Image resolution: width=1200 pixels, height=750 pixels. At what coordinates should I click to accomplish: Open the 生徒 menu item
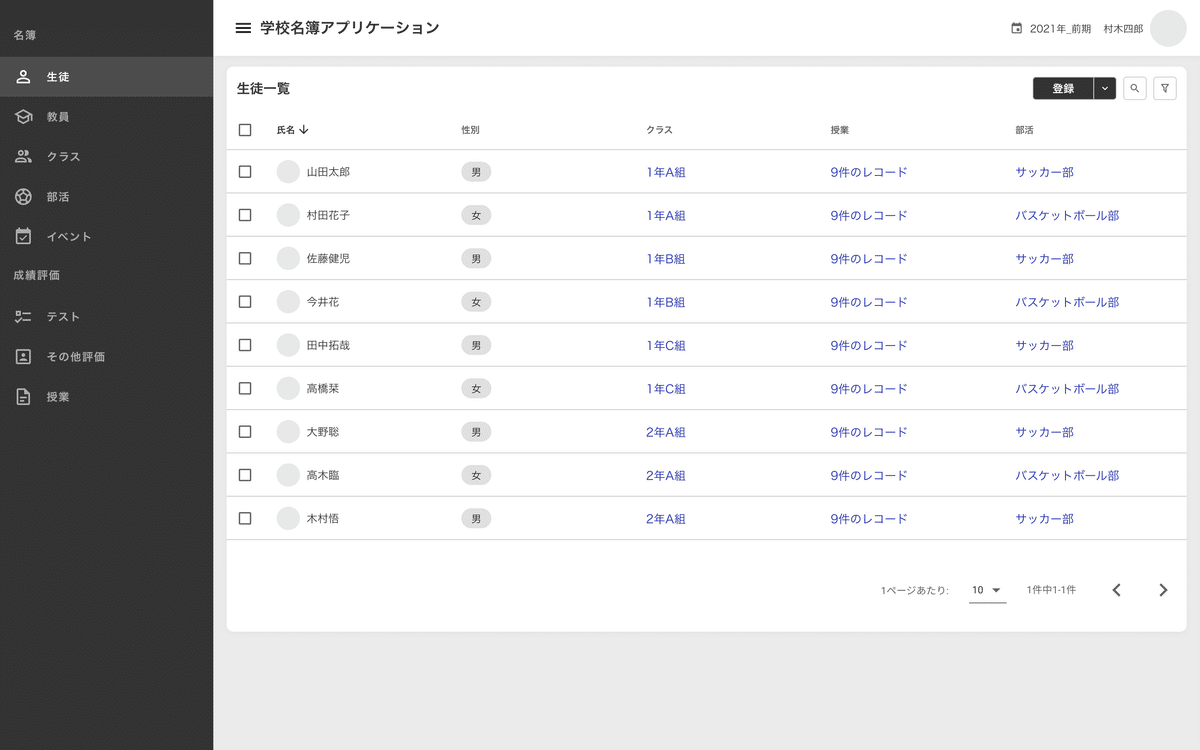(x=106, y=77)
